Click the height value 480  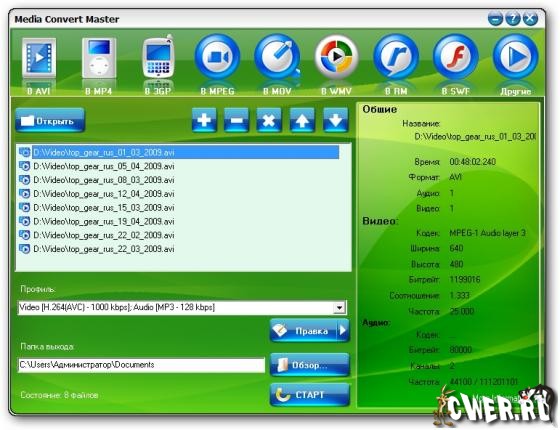pos(456,264)
